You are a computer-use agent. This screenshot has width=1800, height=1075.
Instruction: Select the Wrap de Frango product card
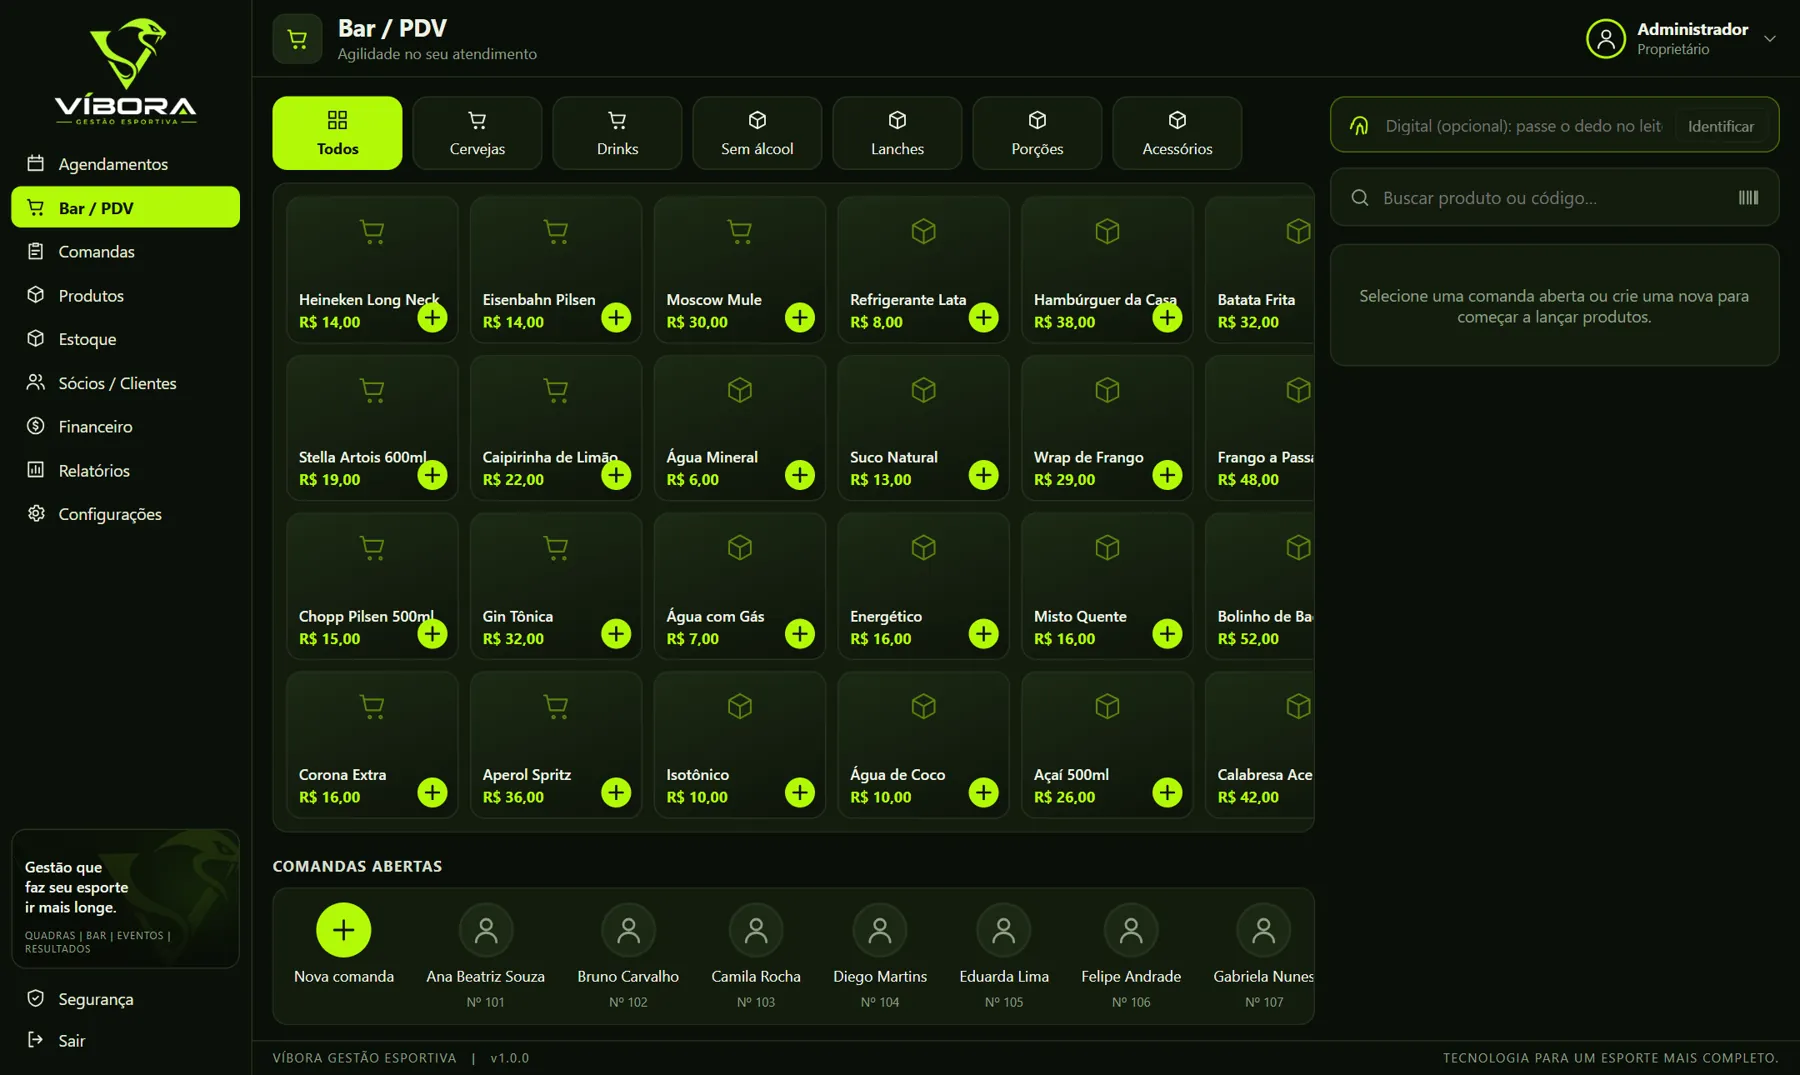click(x=1107, y=428)
